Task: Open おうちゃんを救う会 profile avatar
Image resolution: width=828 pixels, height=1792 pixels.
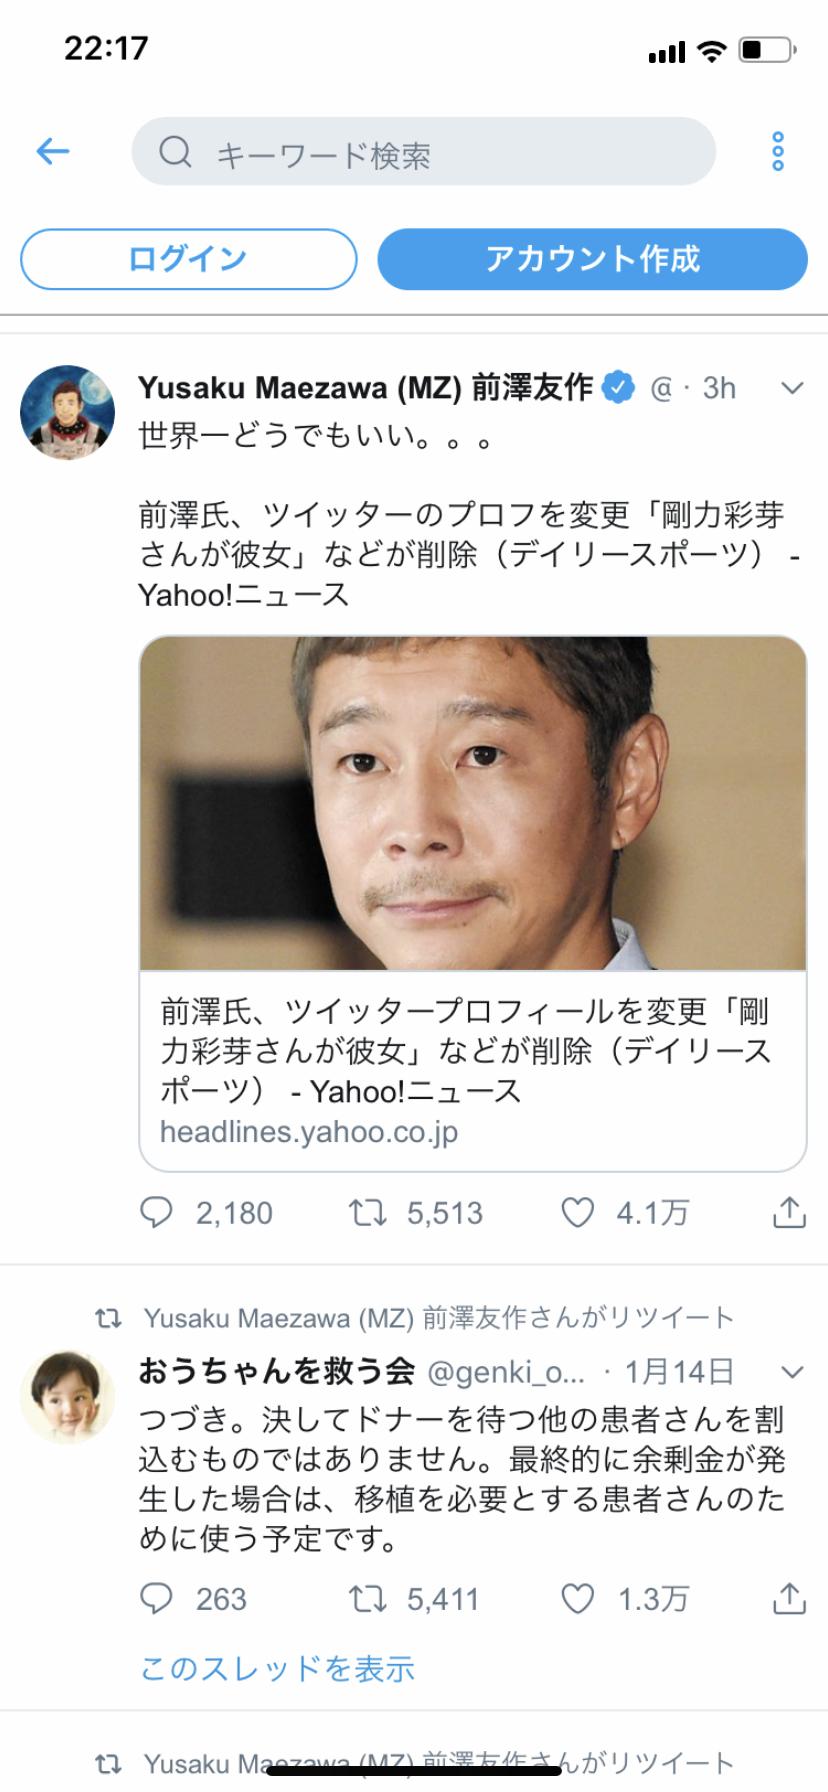Action: click(68, 1397)
